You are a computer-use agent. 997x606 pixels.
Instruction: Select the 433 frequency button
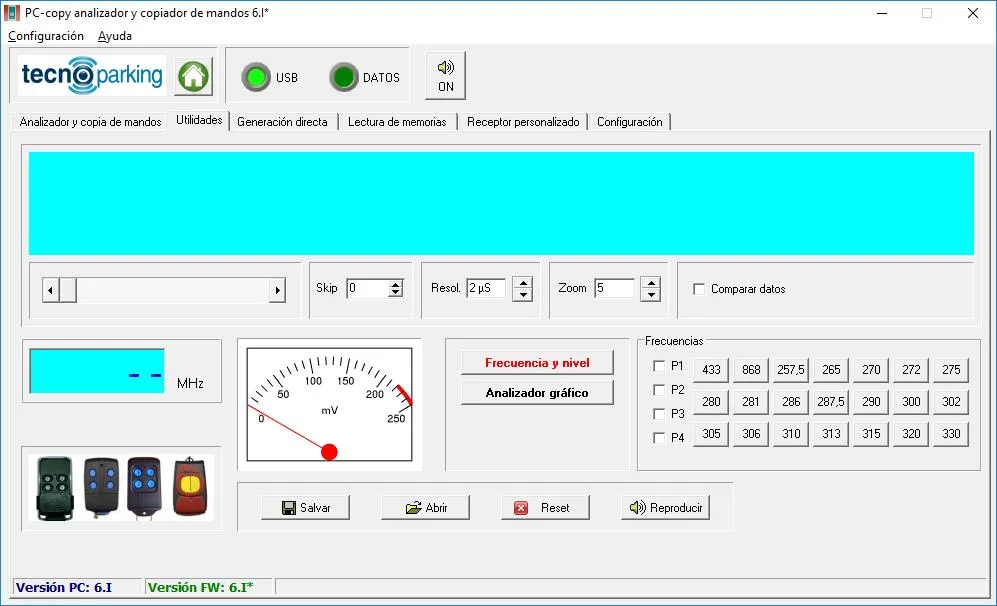711,369
